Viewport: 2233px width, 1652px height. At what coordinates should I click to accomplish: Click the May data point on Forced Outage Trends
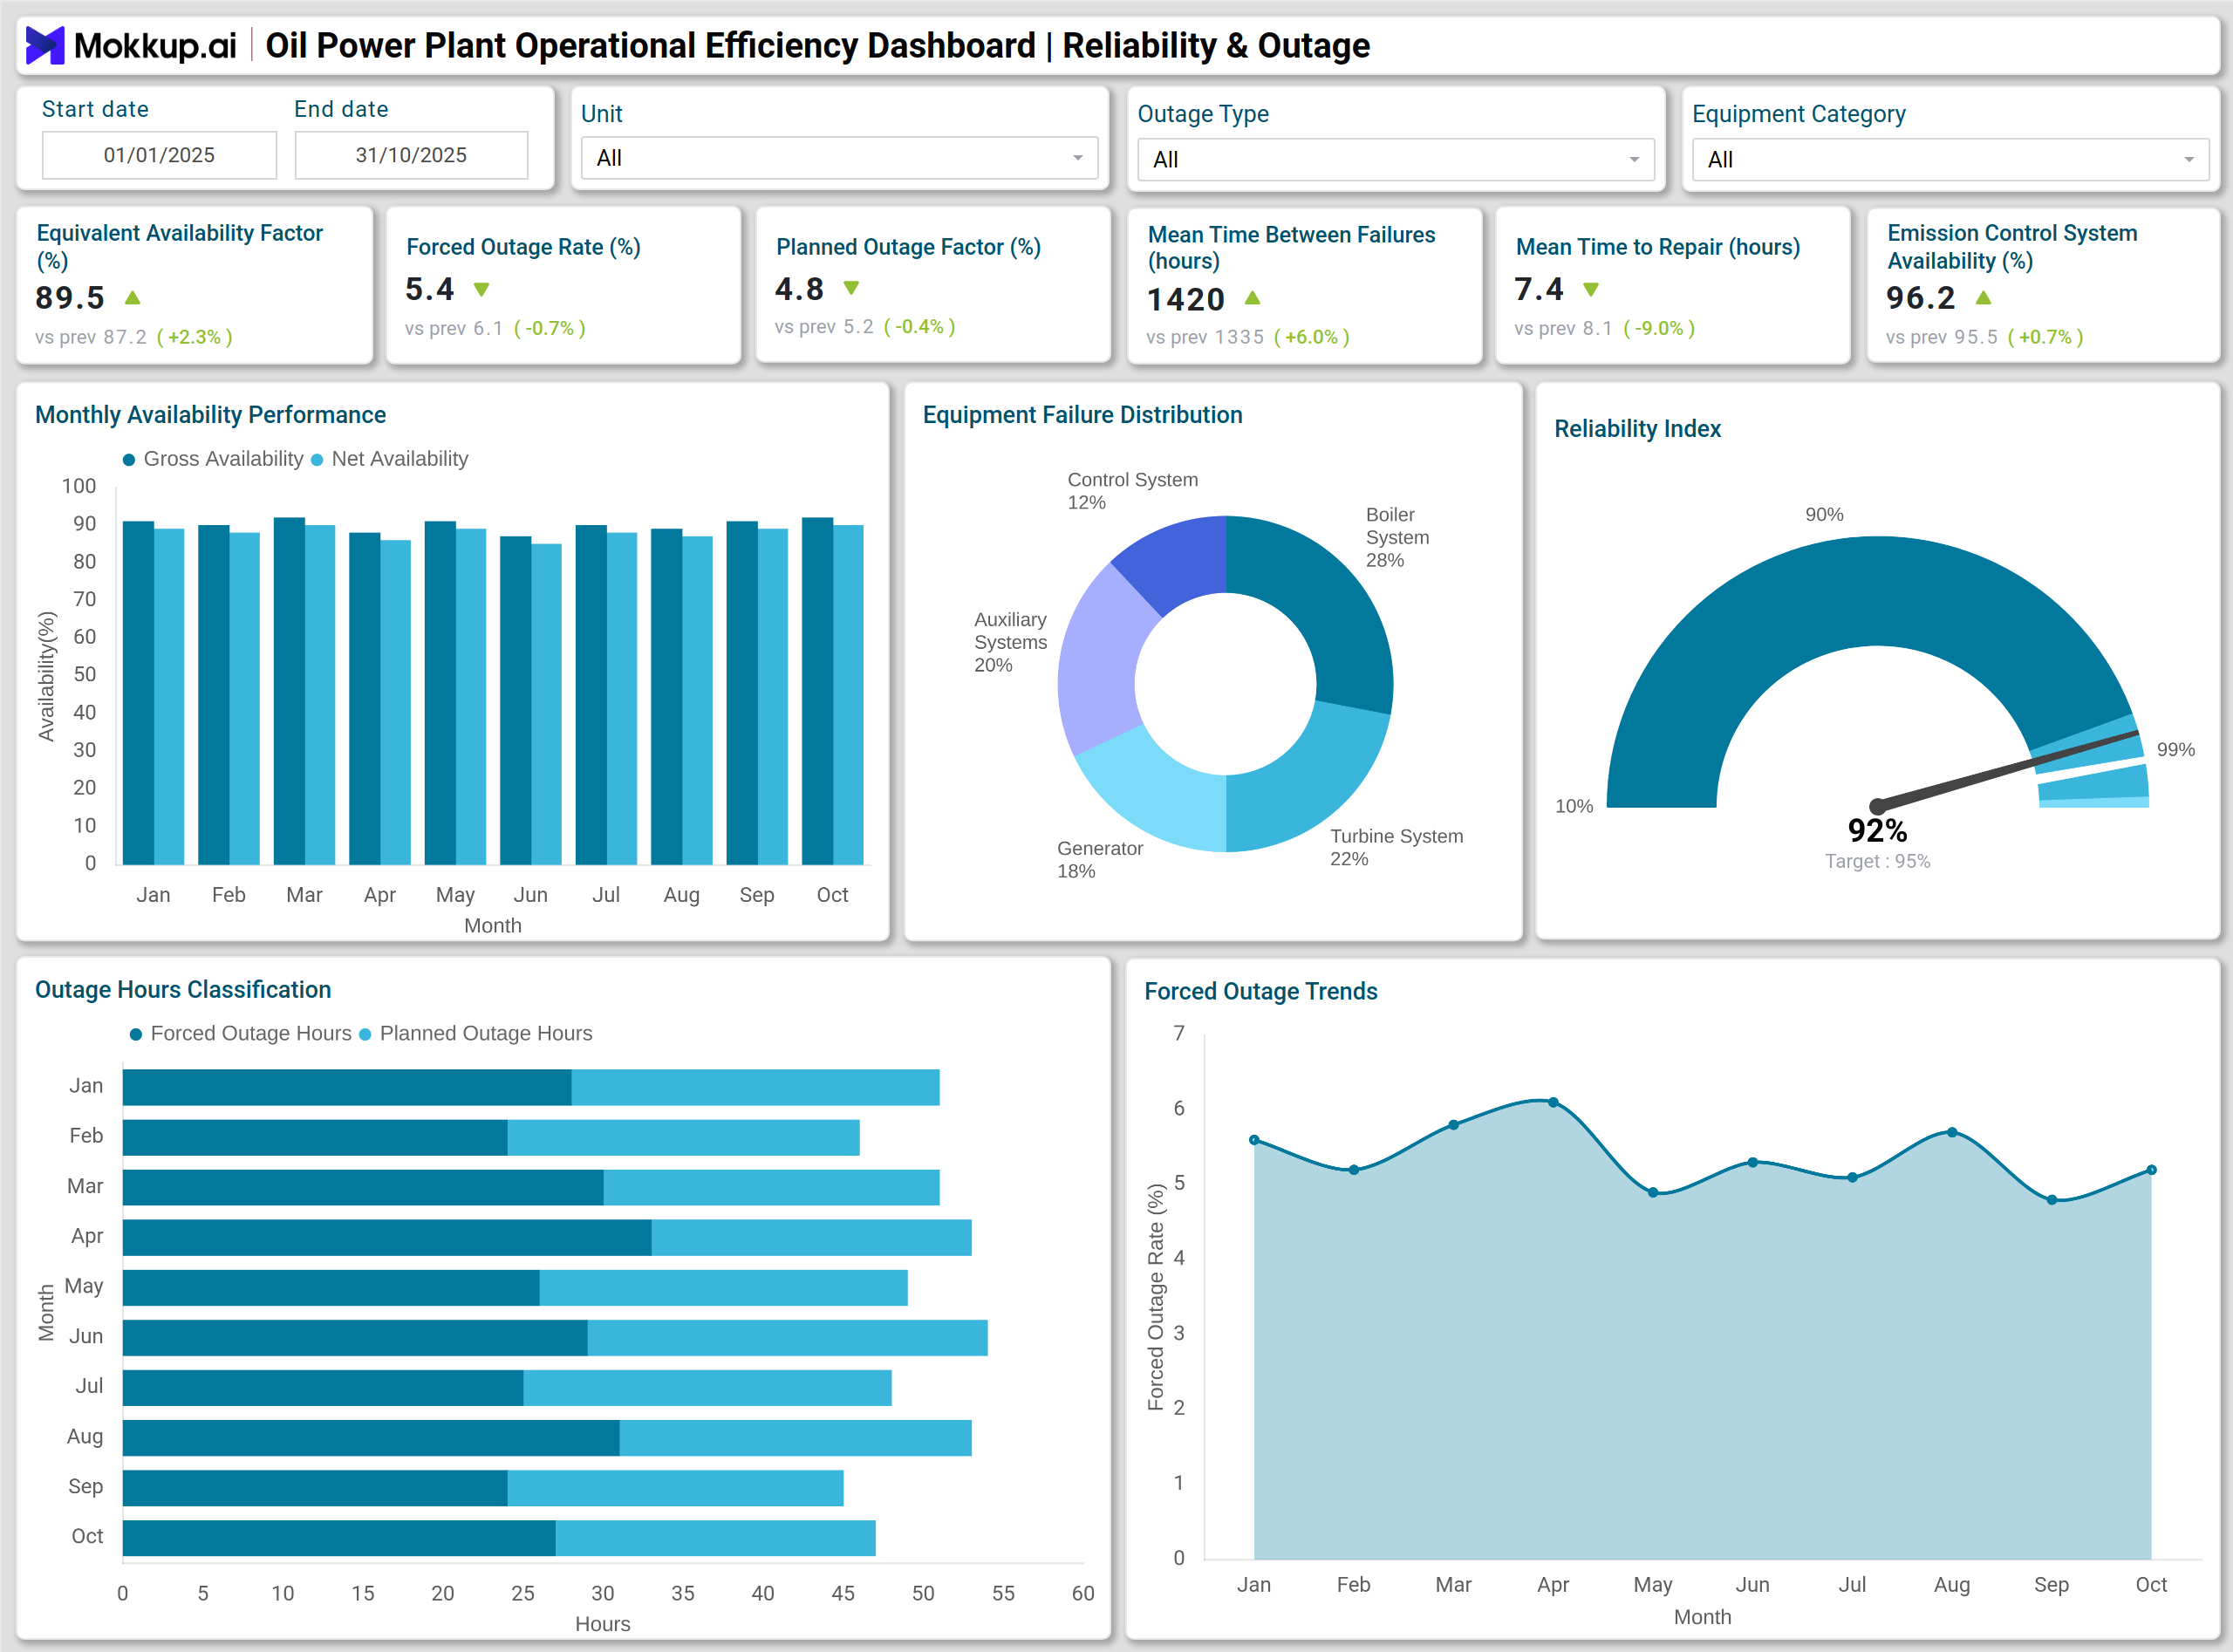(1653, 1193)
